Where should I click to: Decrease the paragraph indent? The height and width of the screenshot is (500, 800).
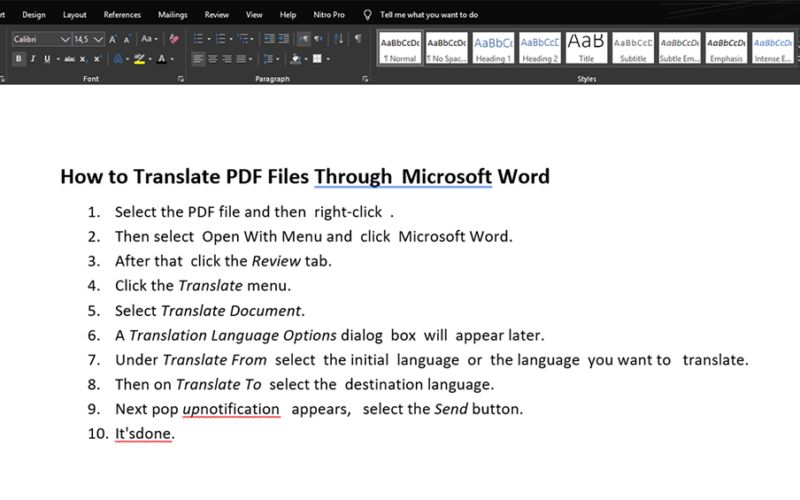pos(269,39)
